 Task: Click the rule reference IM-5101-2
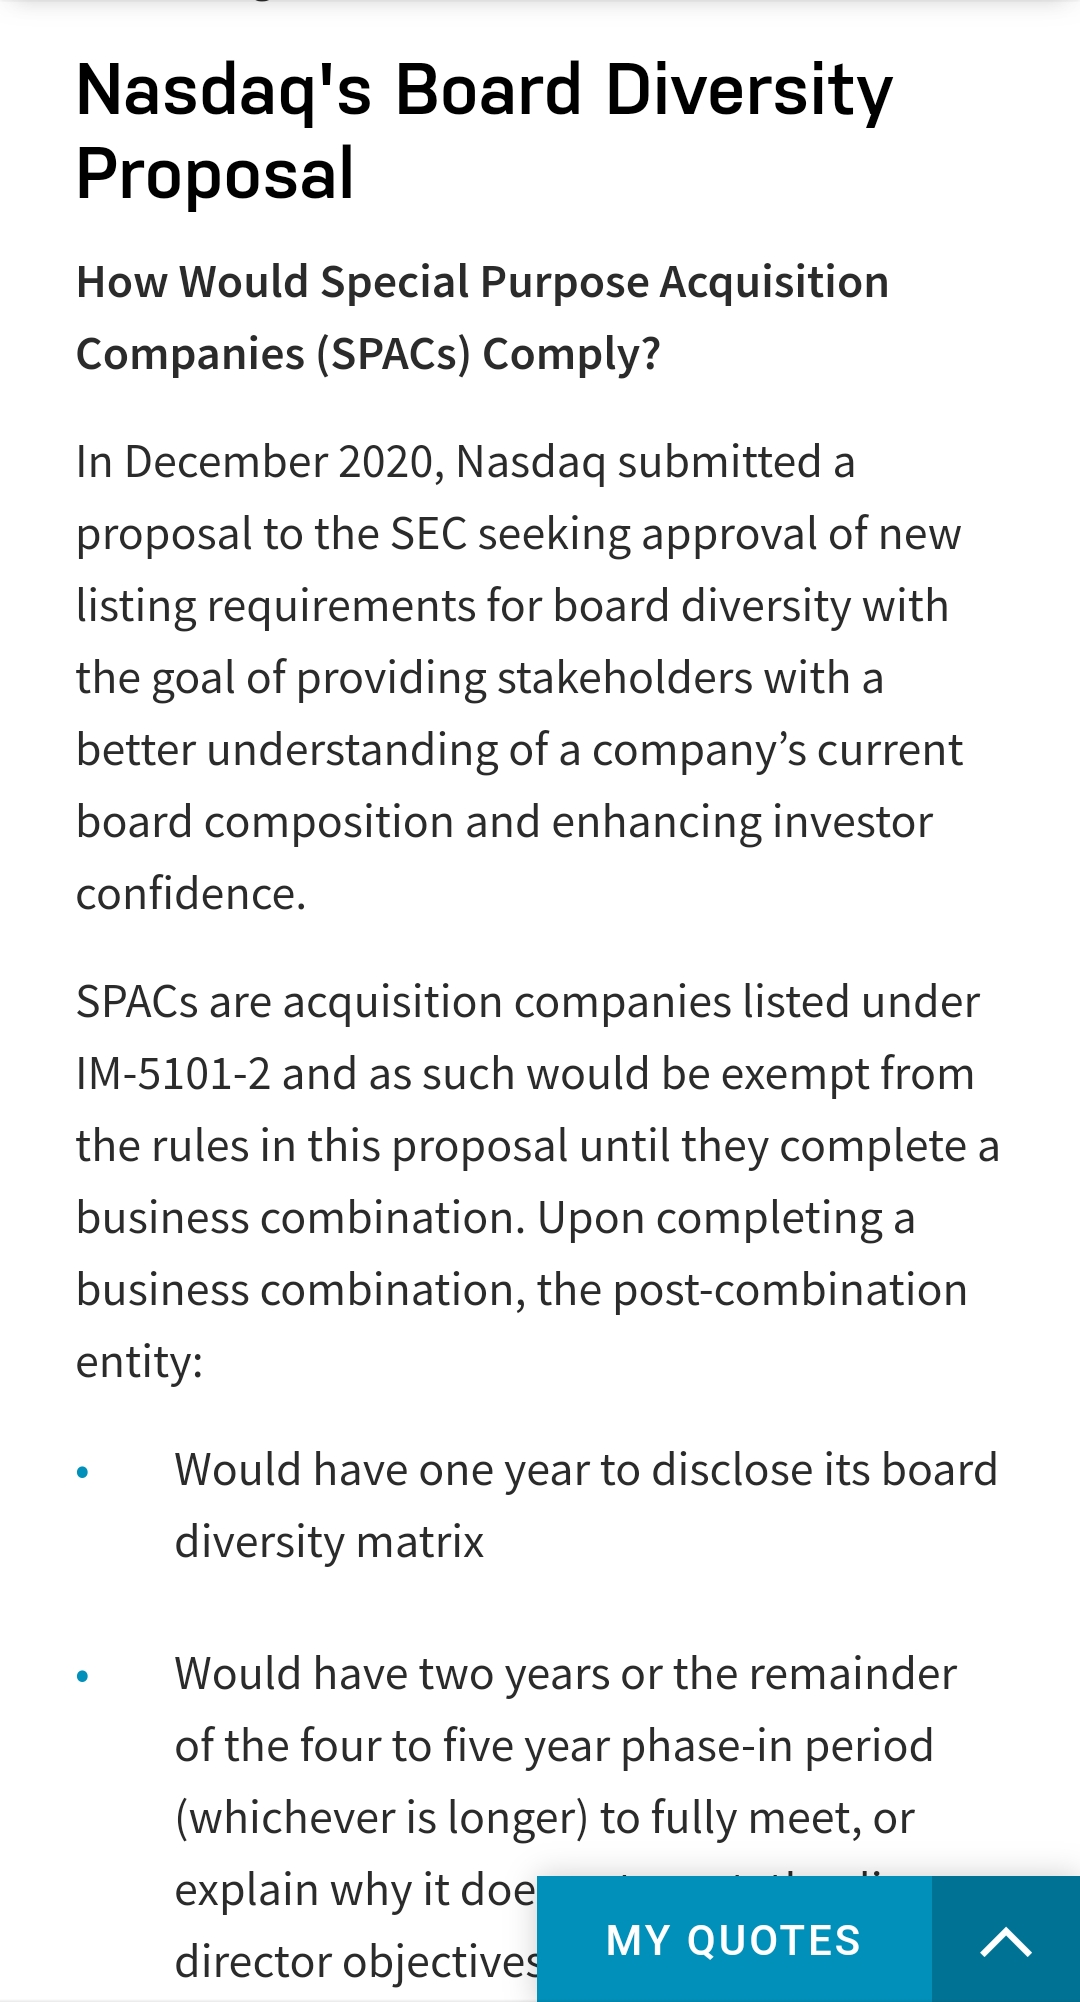click(173, 1074)
